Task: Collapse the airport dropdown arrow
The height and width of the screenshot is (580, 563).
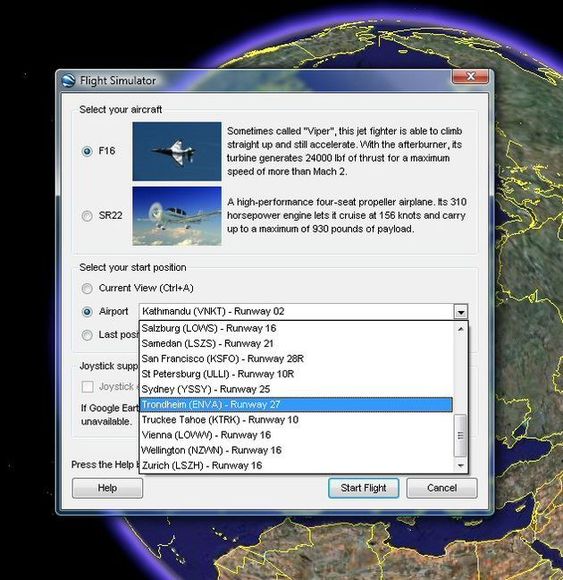Action: (461, 312)
